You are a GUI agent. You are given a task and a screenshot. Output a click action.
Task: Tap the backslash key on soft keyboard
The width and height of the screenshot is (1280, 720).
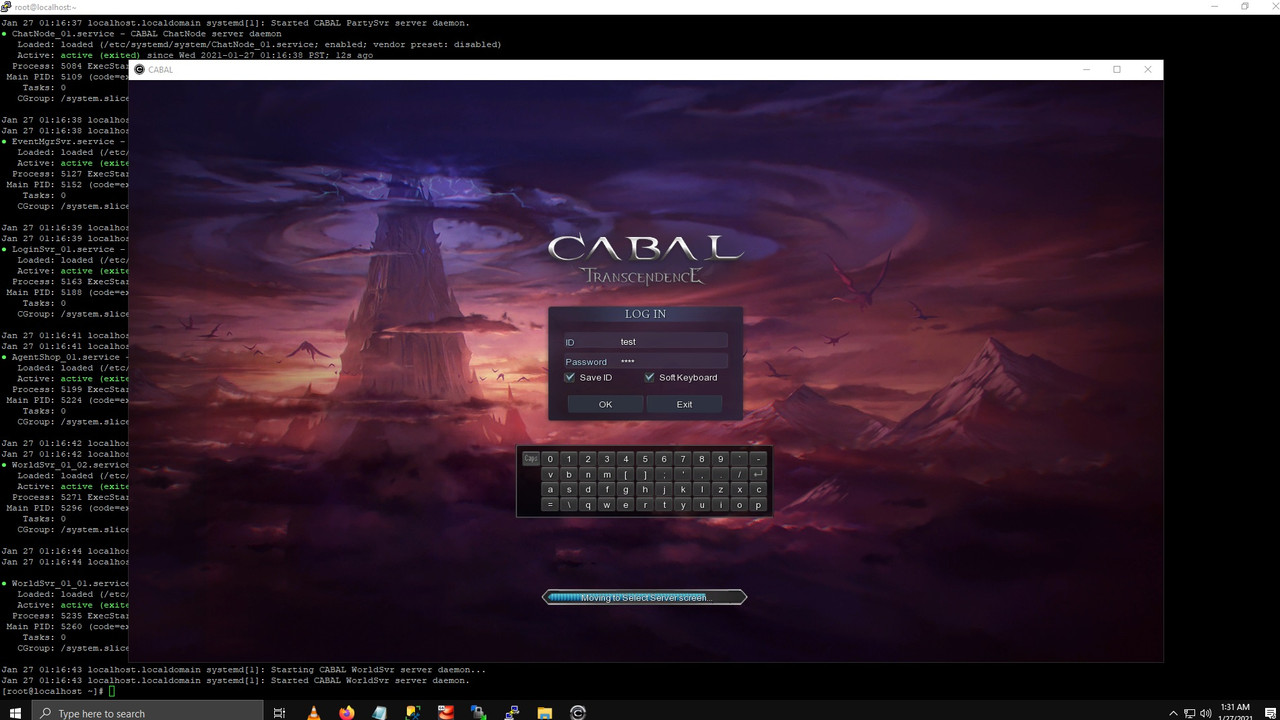(569, 505)
